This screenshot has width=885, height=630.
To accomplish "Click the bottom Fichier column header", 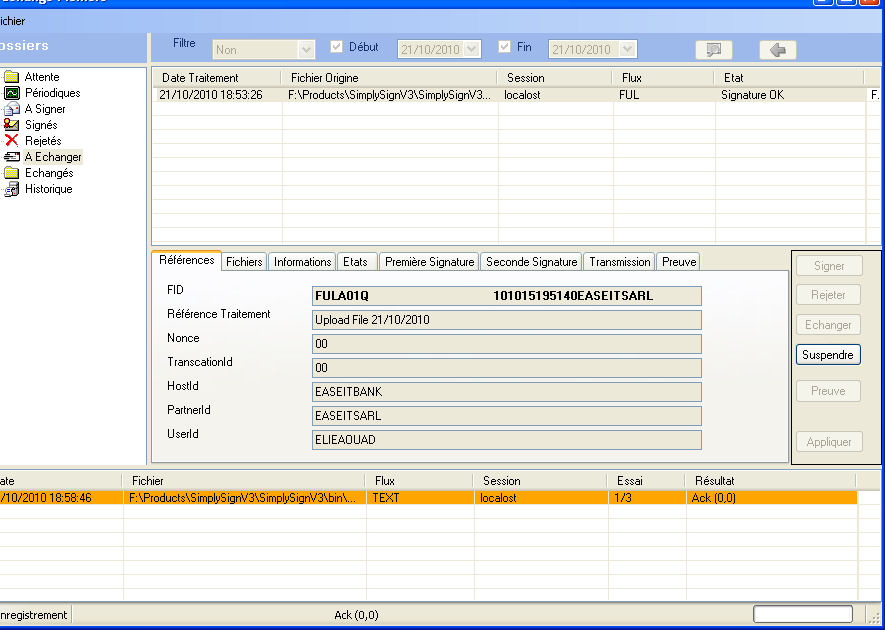I will tap(244, 481).
